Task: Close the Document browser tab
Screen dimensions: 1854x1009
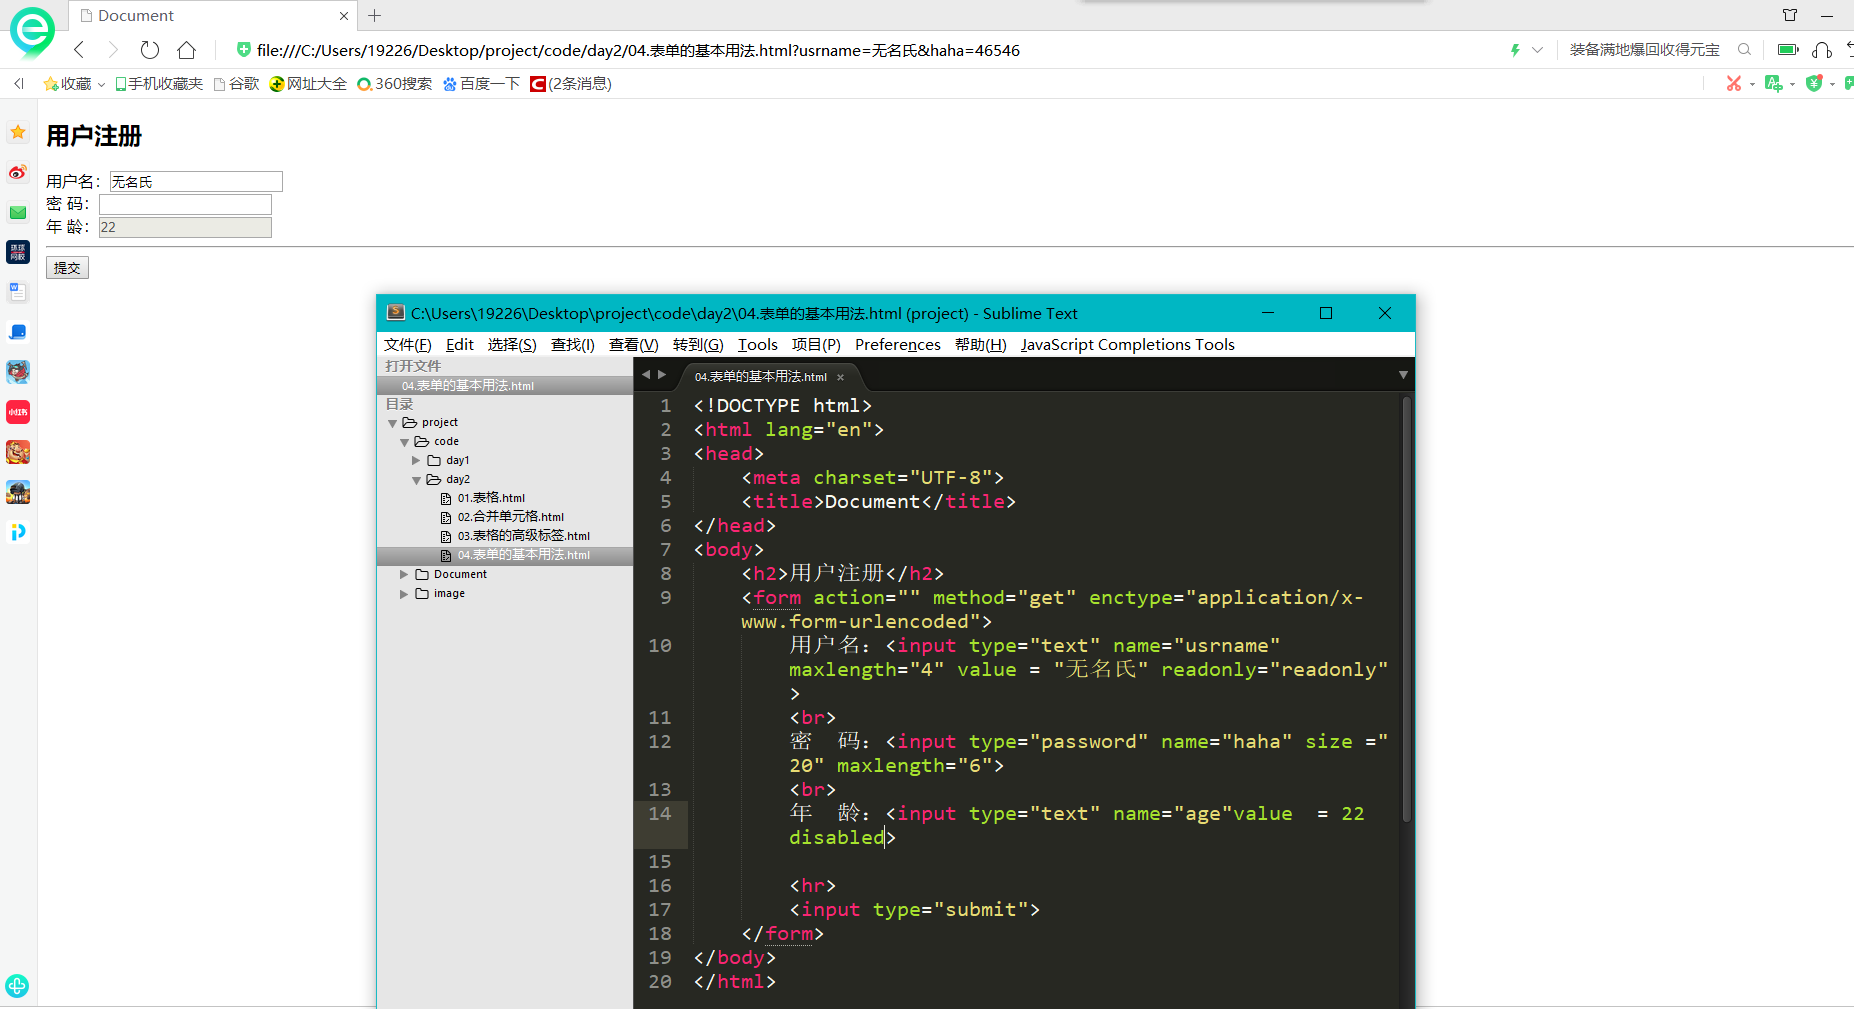Action: [344, 16]
